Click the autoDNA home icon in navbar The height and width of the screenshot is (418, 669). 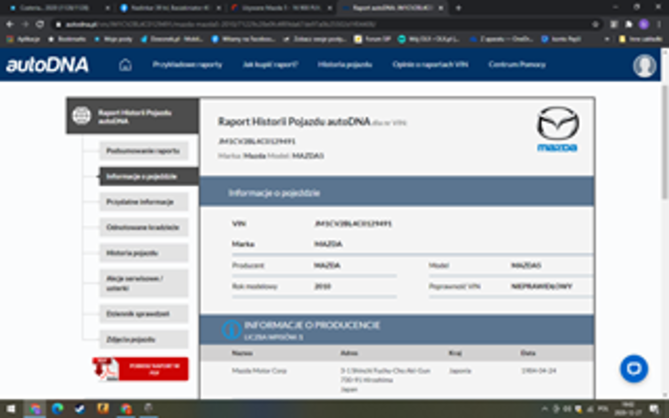click(x=125, y=65)
